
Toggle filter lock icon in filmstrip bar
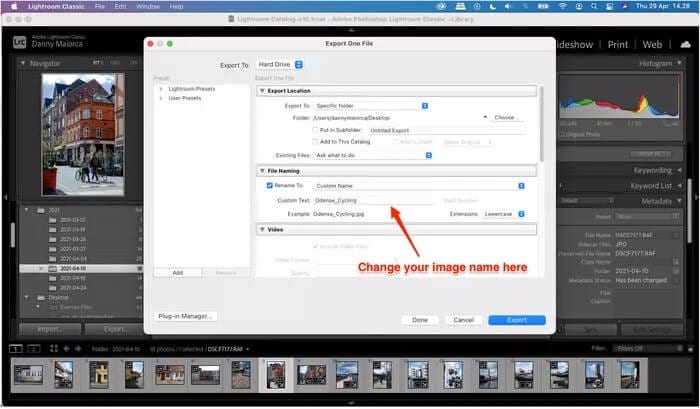[x=690, y=349]
